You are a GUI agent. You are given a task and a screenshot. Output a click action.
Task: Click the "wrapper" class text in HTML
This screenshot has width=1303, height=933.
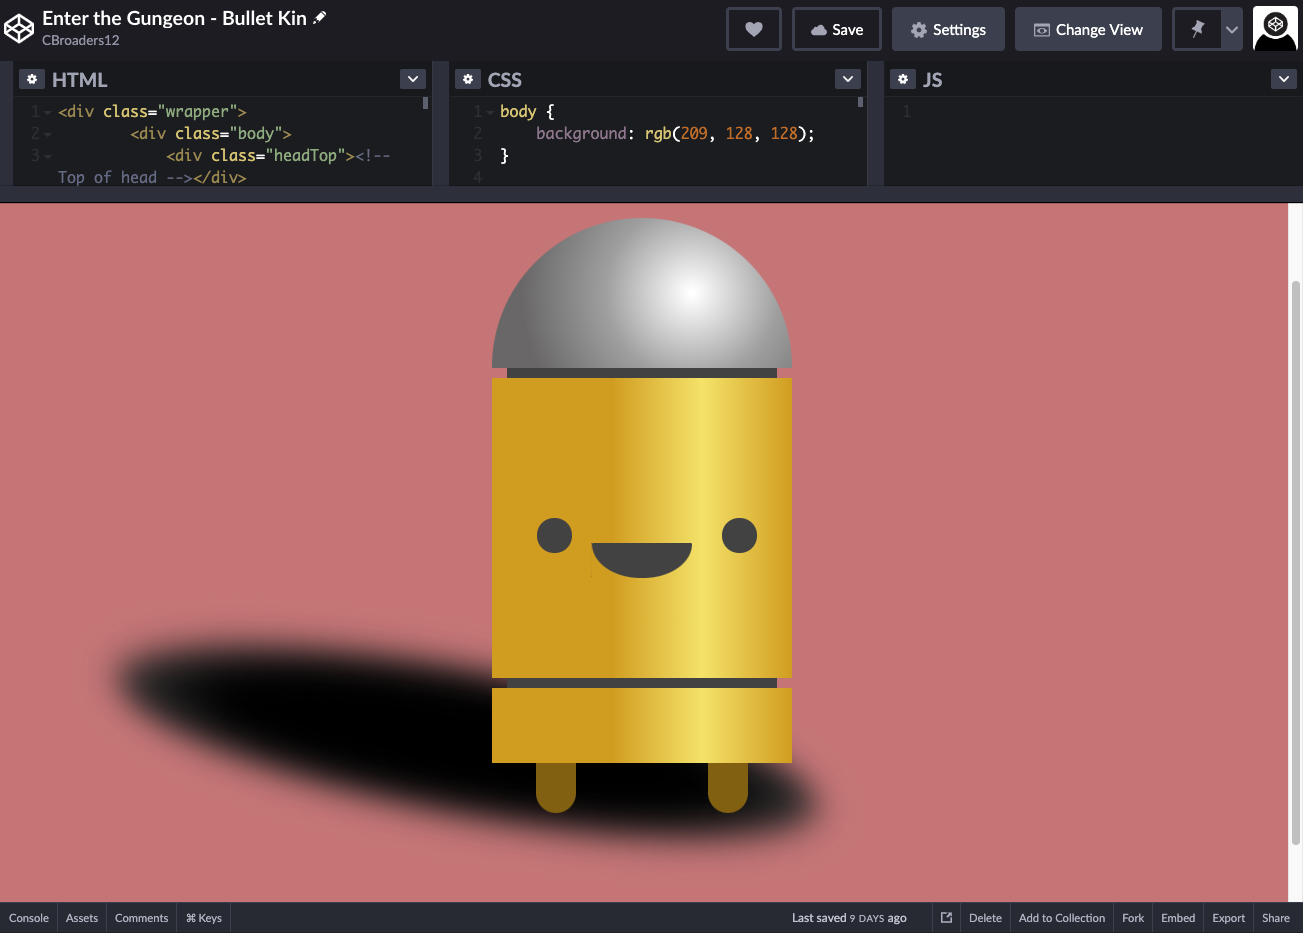(x=198, y=111)
